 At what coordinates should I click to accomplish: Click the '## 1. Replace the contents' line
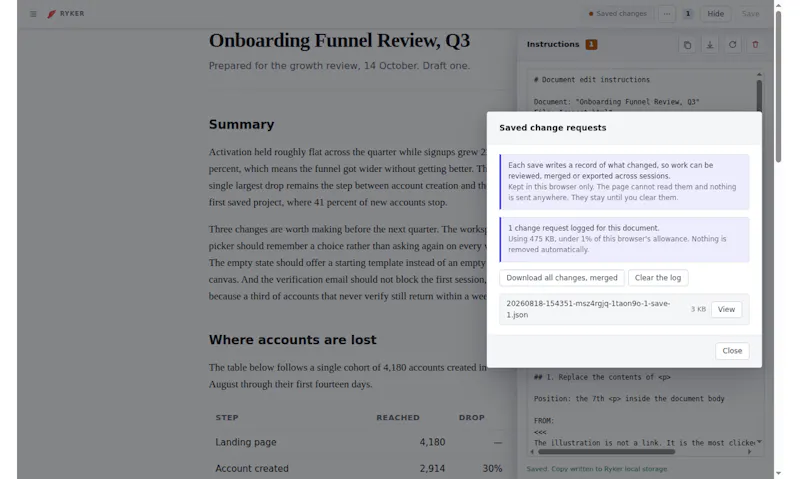(x=602, y=377)
